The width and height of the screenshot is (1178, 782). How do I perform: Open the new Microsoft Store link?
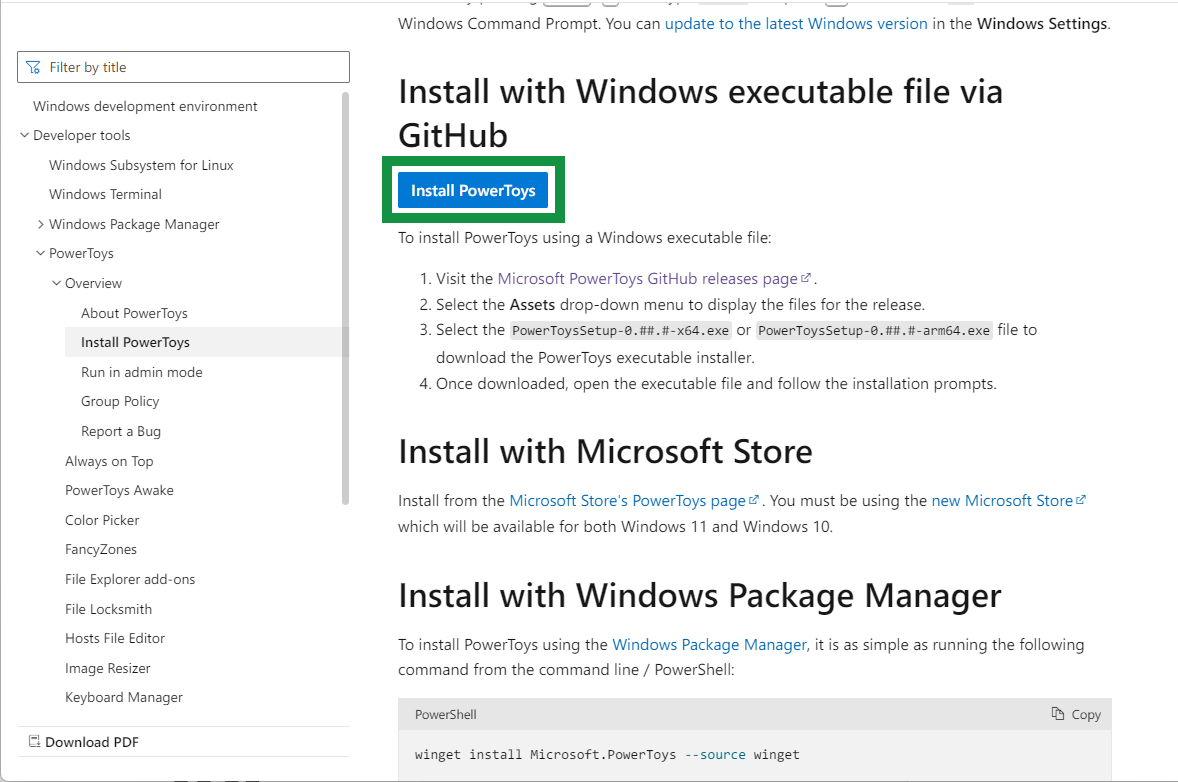[1002, 500]
